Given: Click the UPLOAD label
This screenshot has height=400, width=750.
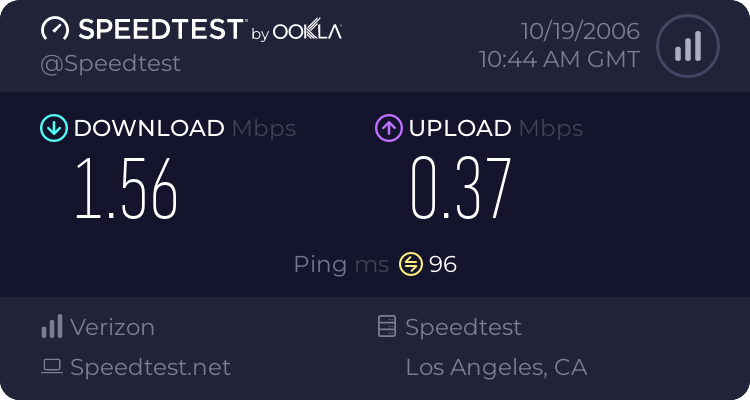Looking at the screenshot, I should (459, 128).
